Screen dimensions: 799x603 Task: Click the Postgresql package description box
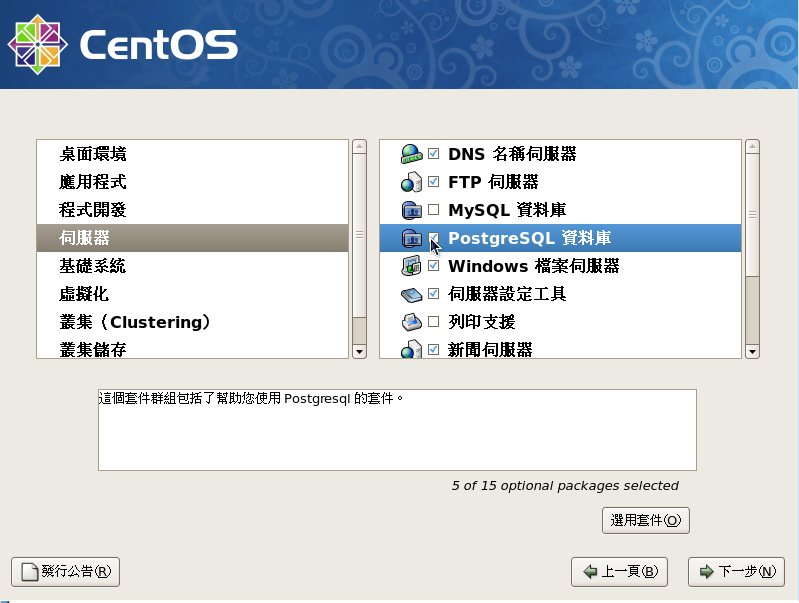[397, 430]
